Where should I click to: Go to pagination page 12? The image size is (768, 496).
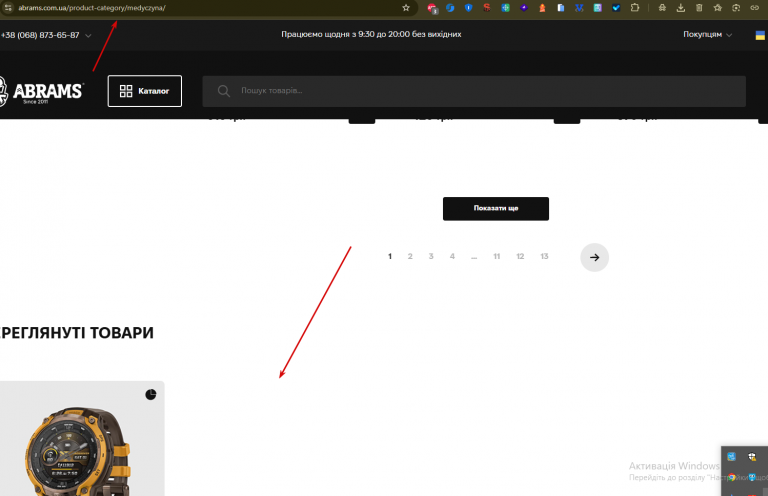[520, 257]
